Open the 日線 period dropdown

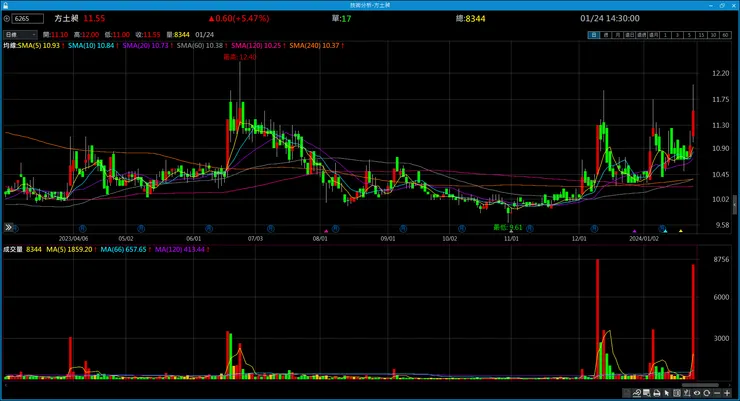point(20,34)
